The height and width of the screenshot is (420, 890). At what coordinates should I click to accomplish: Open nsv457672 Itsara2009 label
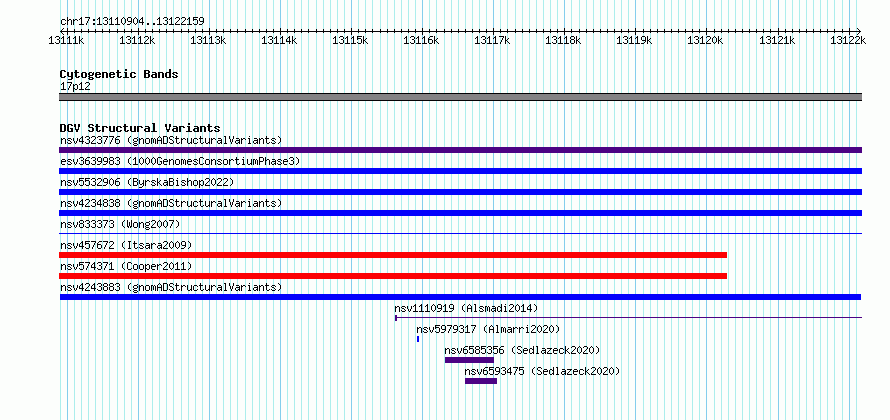coord(126,245)
